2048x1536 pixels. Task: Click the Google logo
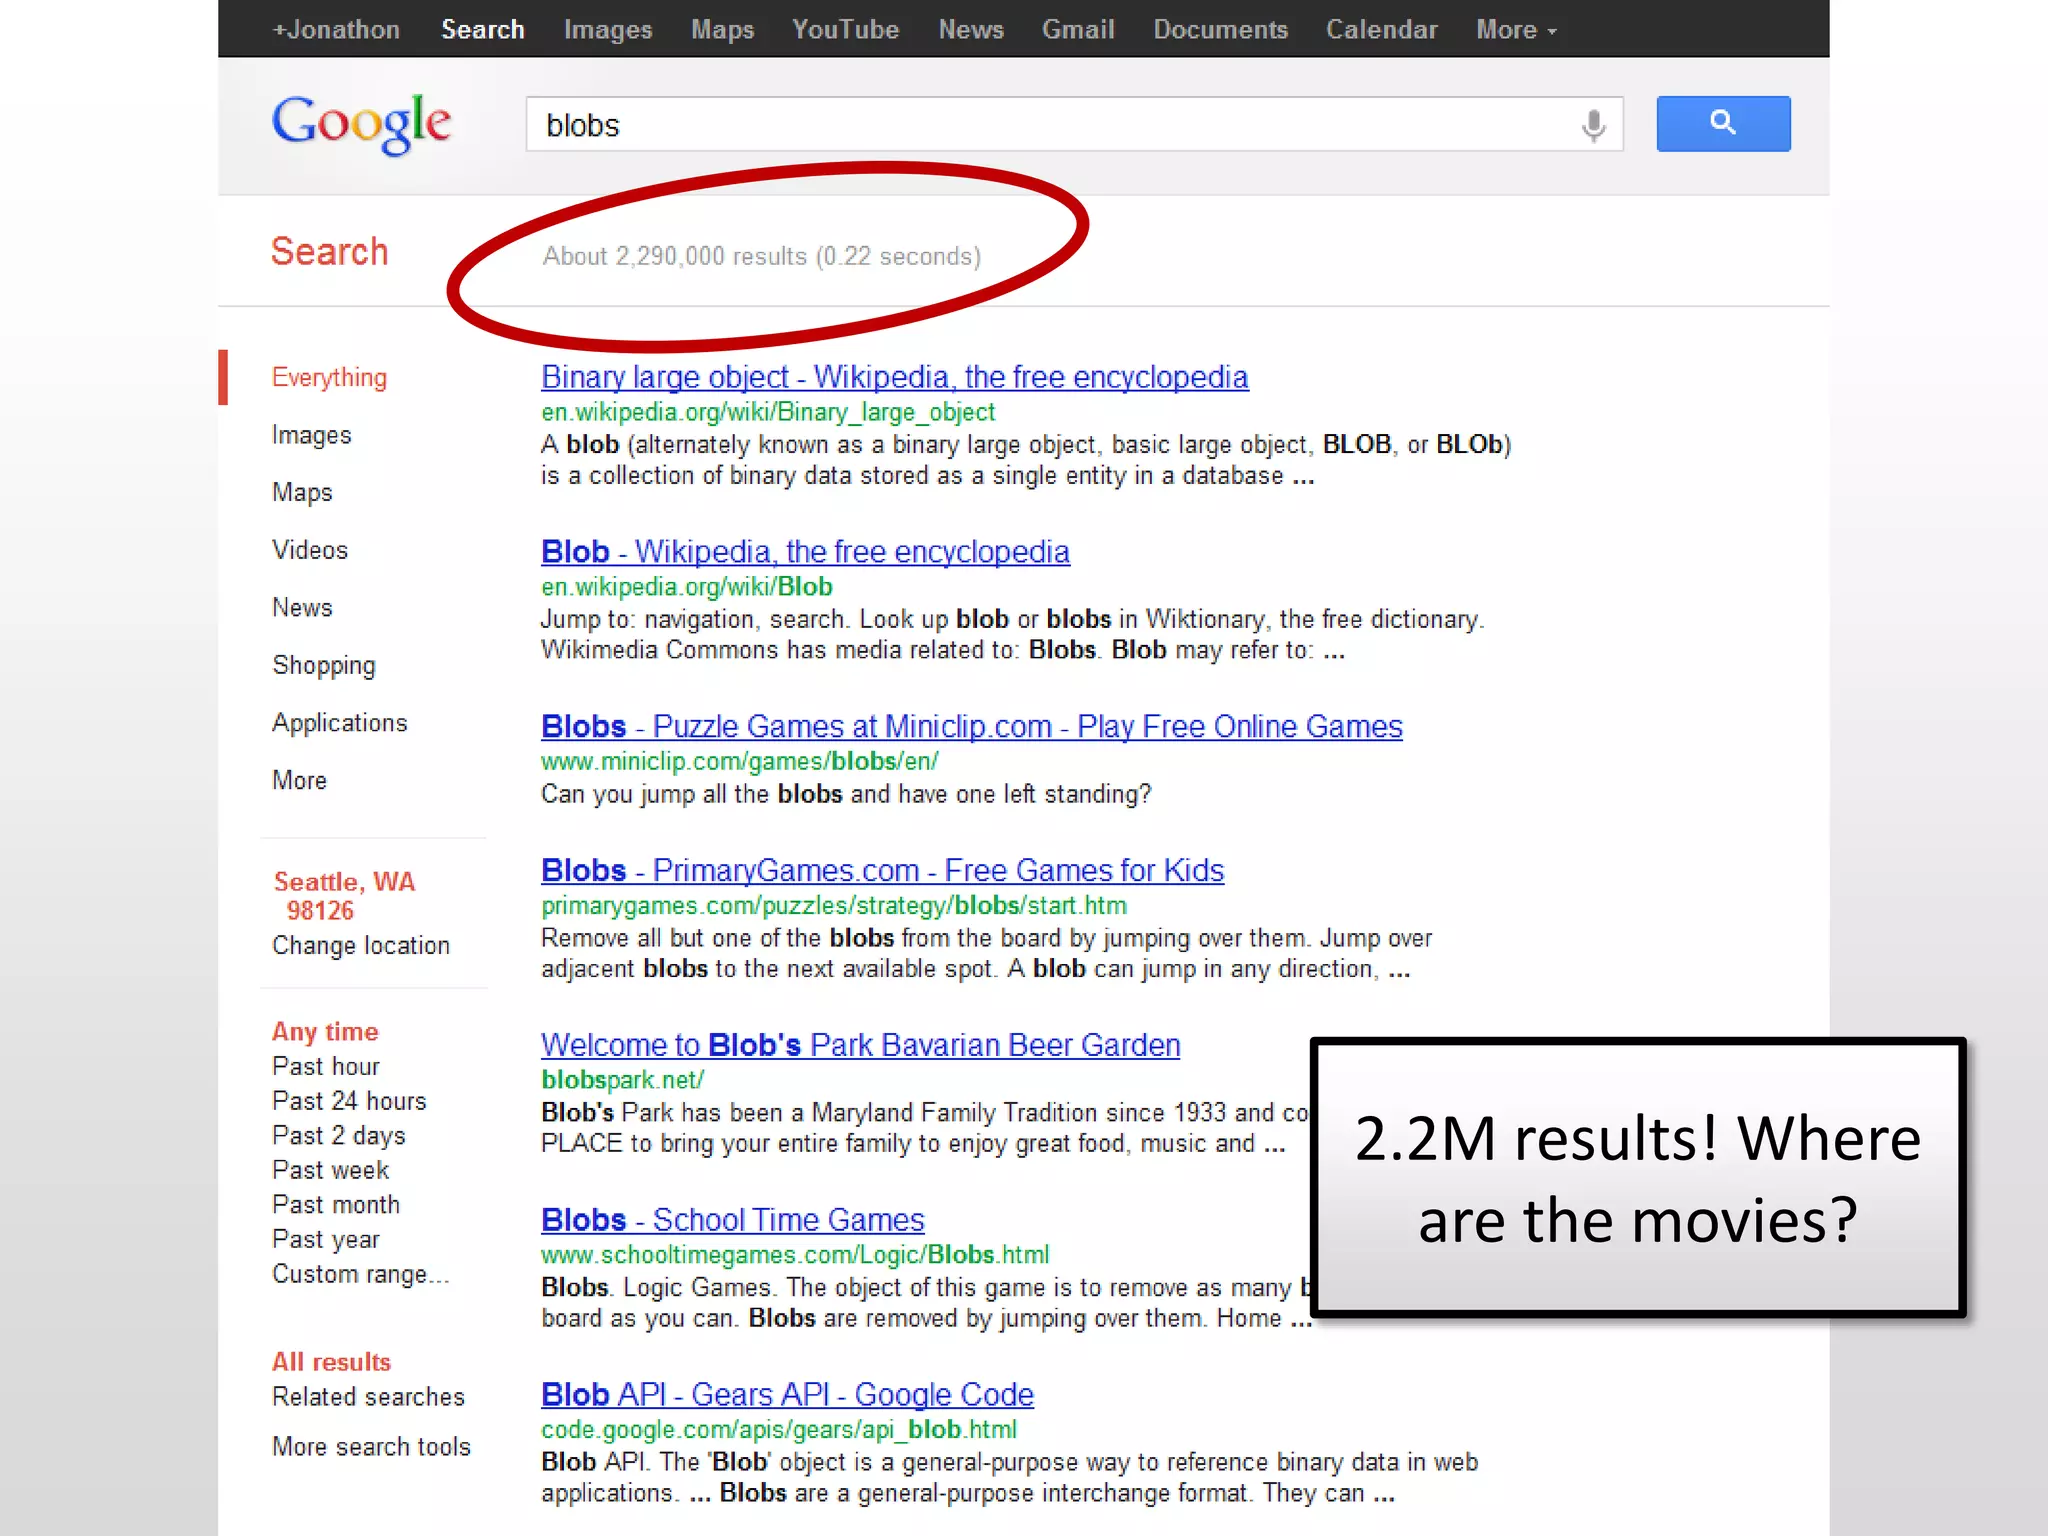[361, 124]
